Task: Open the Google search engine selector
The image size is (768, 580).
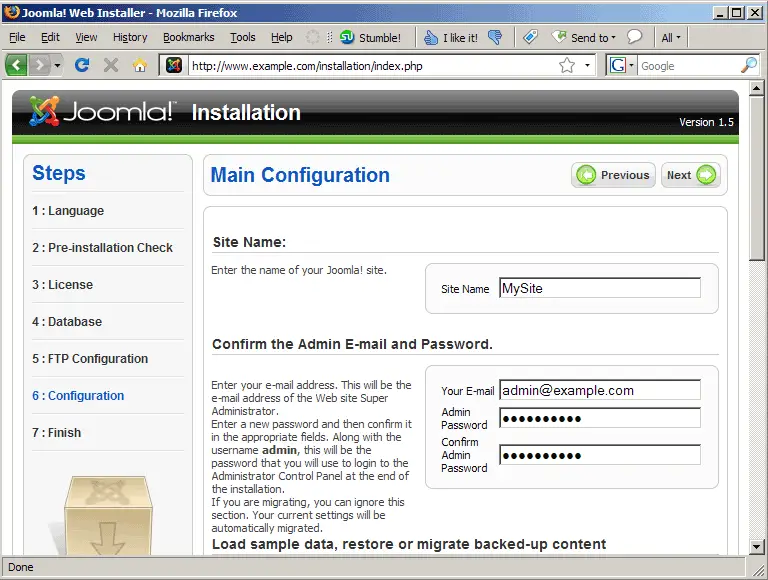Action: [622, 65]
